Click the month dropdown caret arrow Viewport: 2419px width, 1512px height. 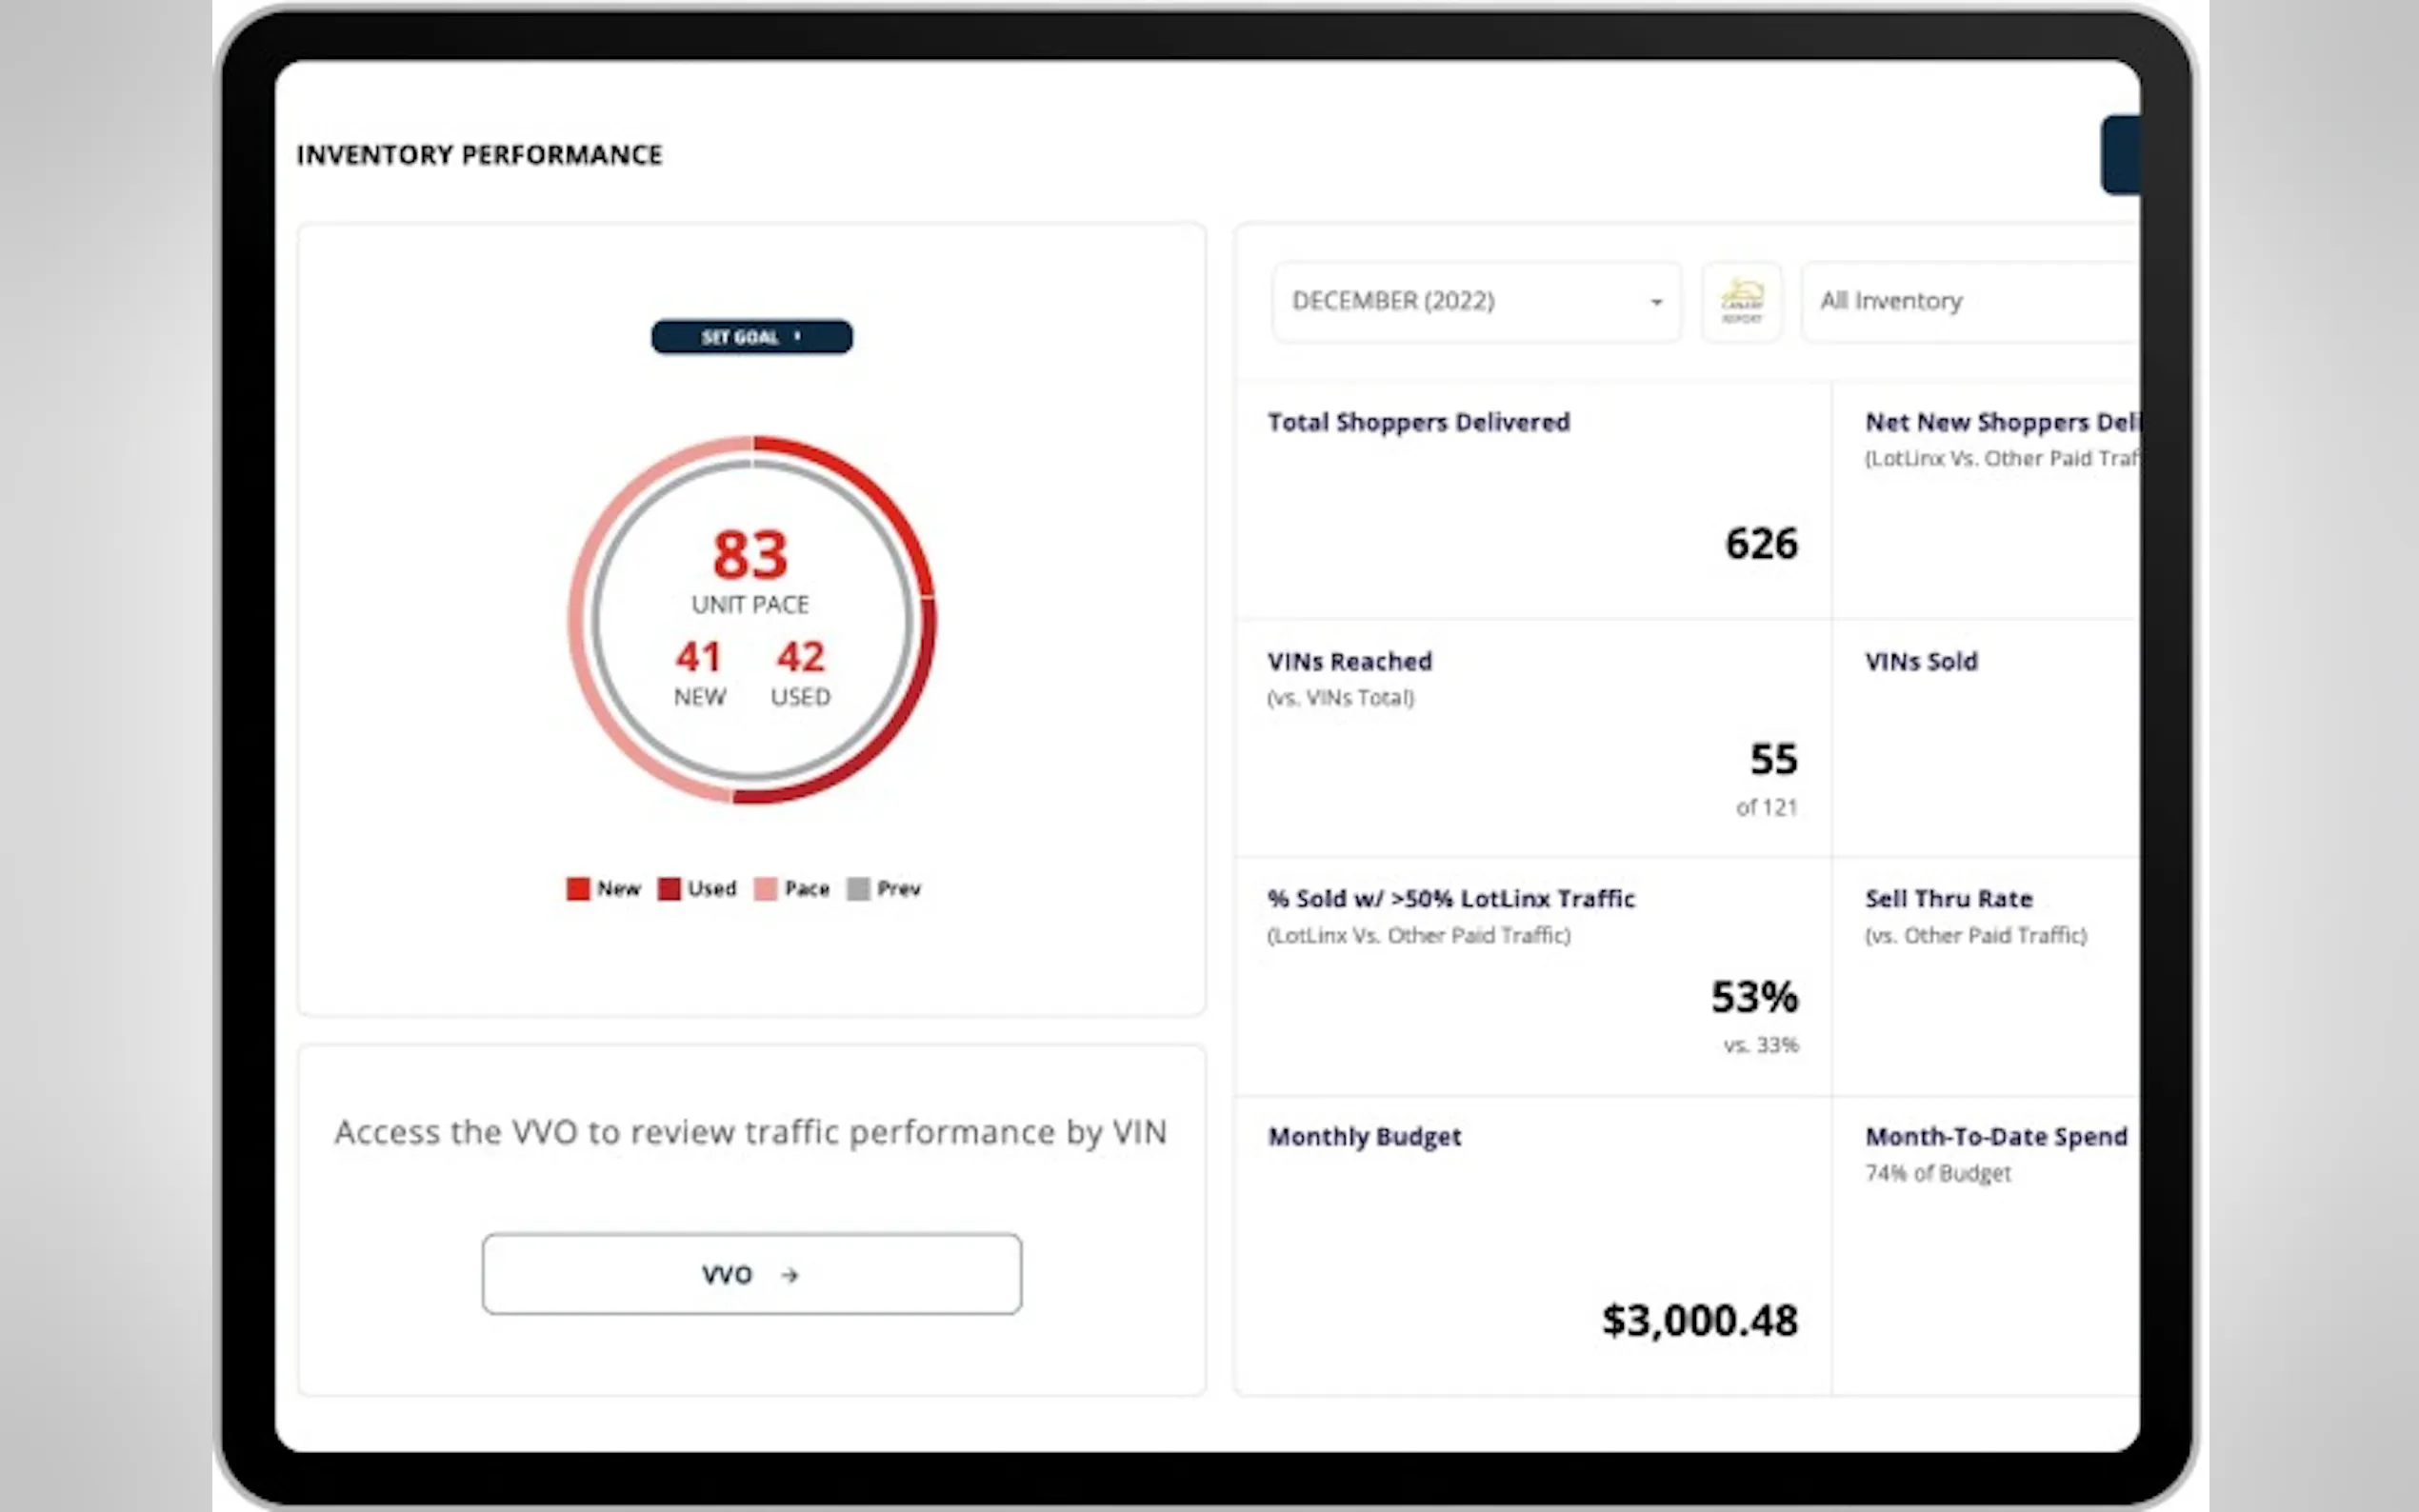[x=1656, y=302]
